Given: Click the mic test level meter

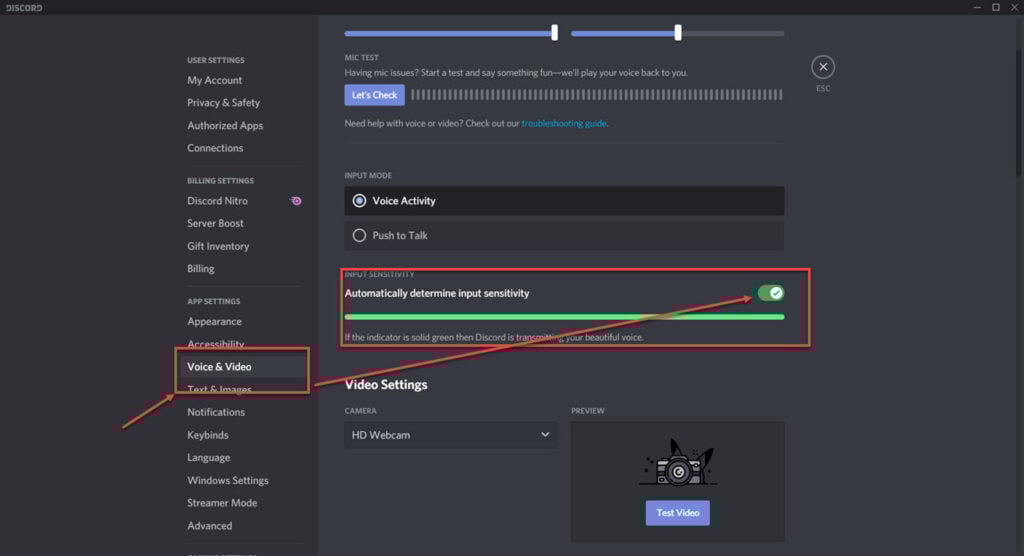Looking at the screenshot, I should pyautogui.click(x=596, y=95).
